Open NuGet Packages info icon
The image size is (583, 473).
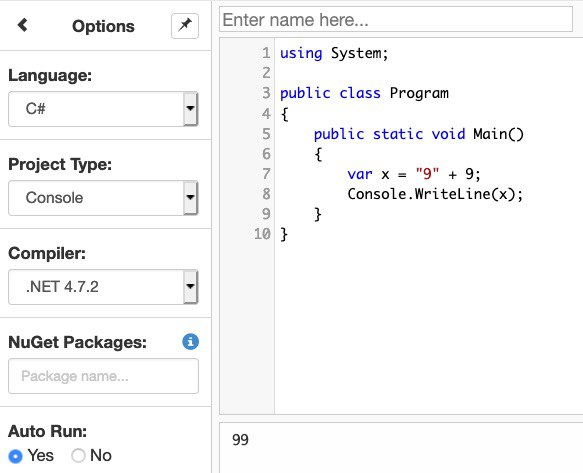(190, 341)
